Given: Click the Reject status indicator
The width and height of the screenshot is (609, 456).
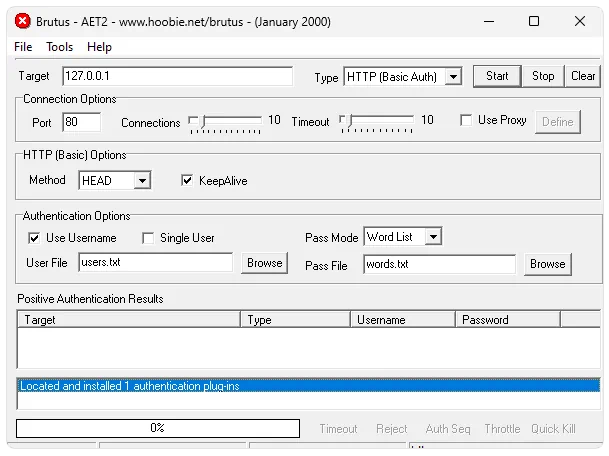Looking at the screenshot, I should pos(392,429).
